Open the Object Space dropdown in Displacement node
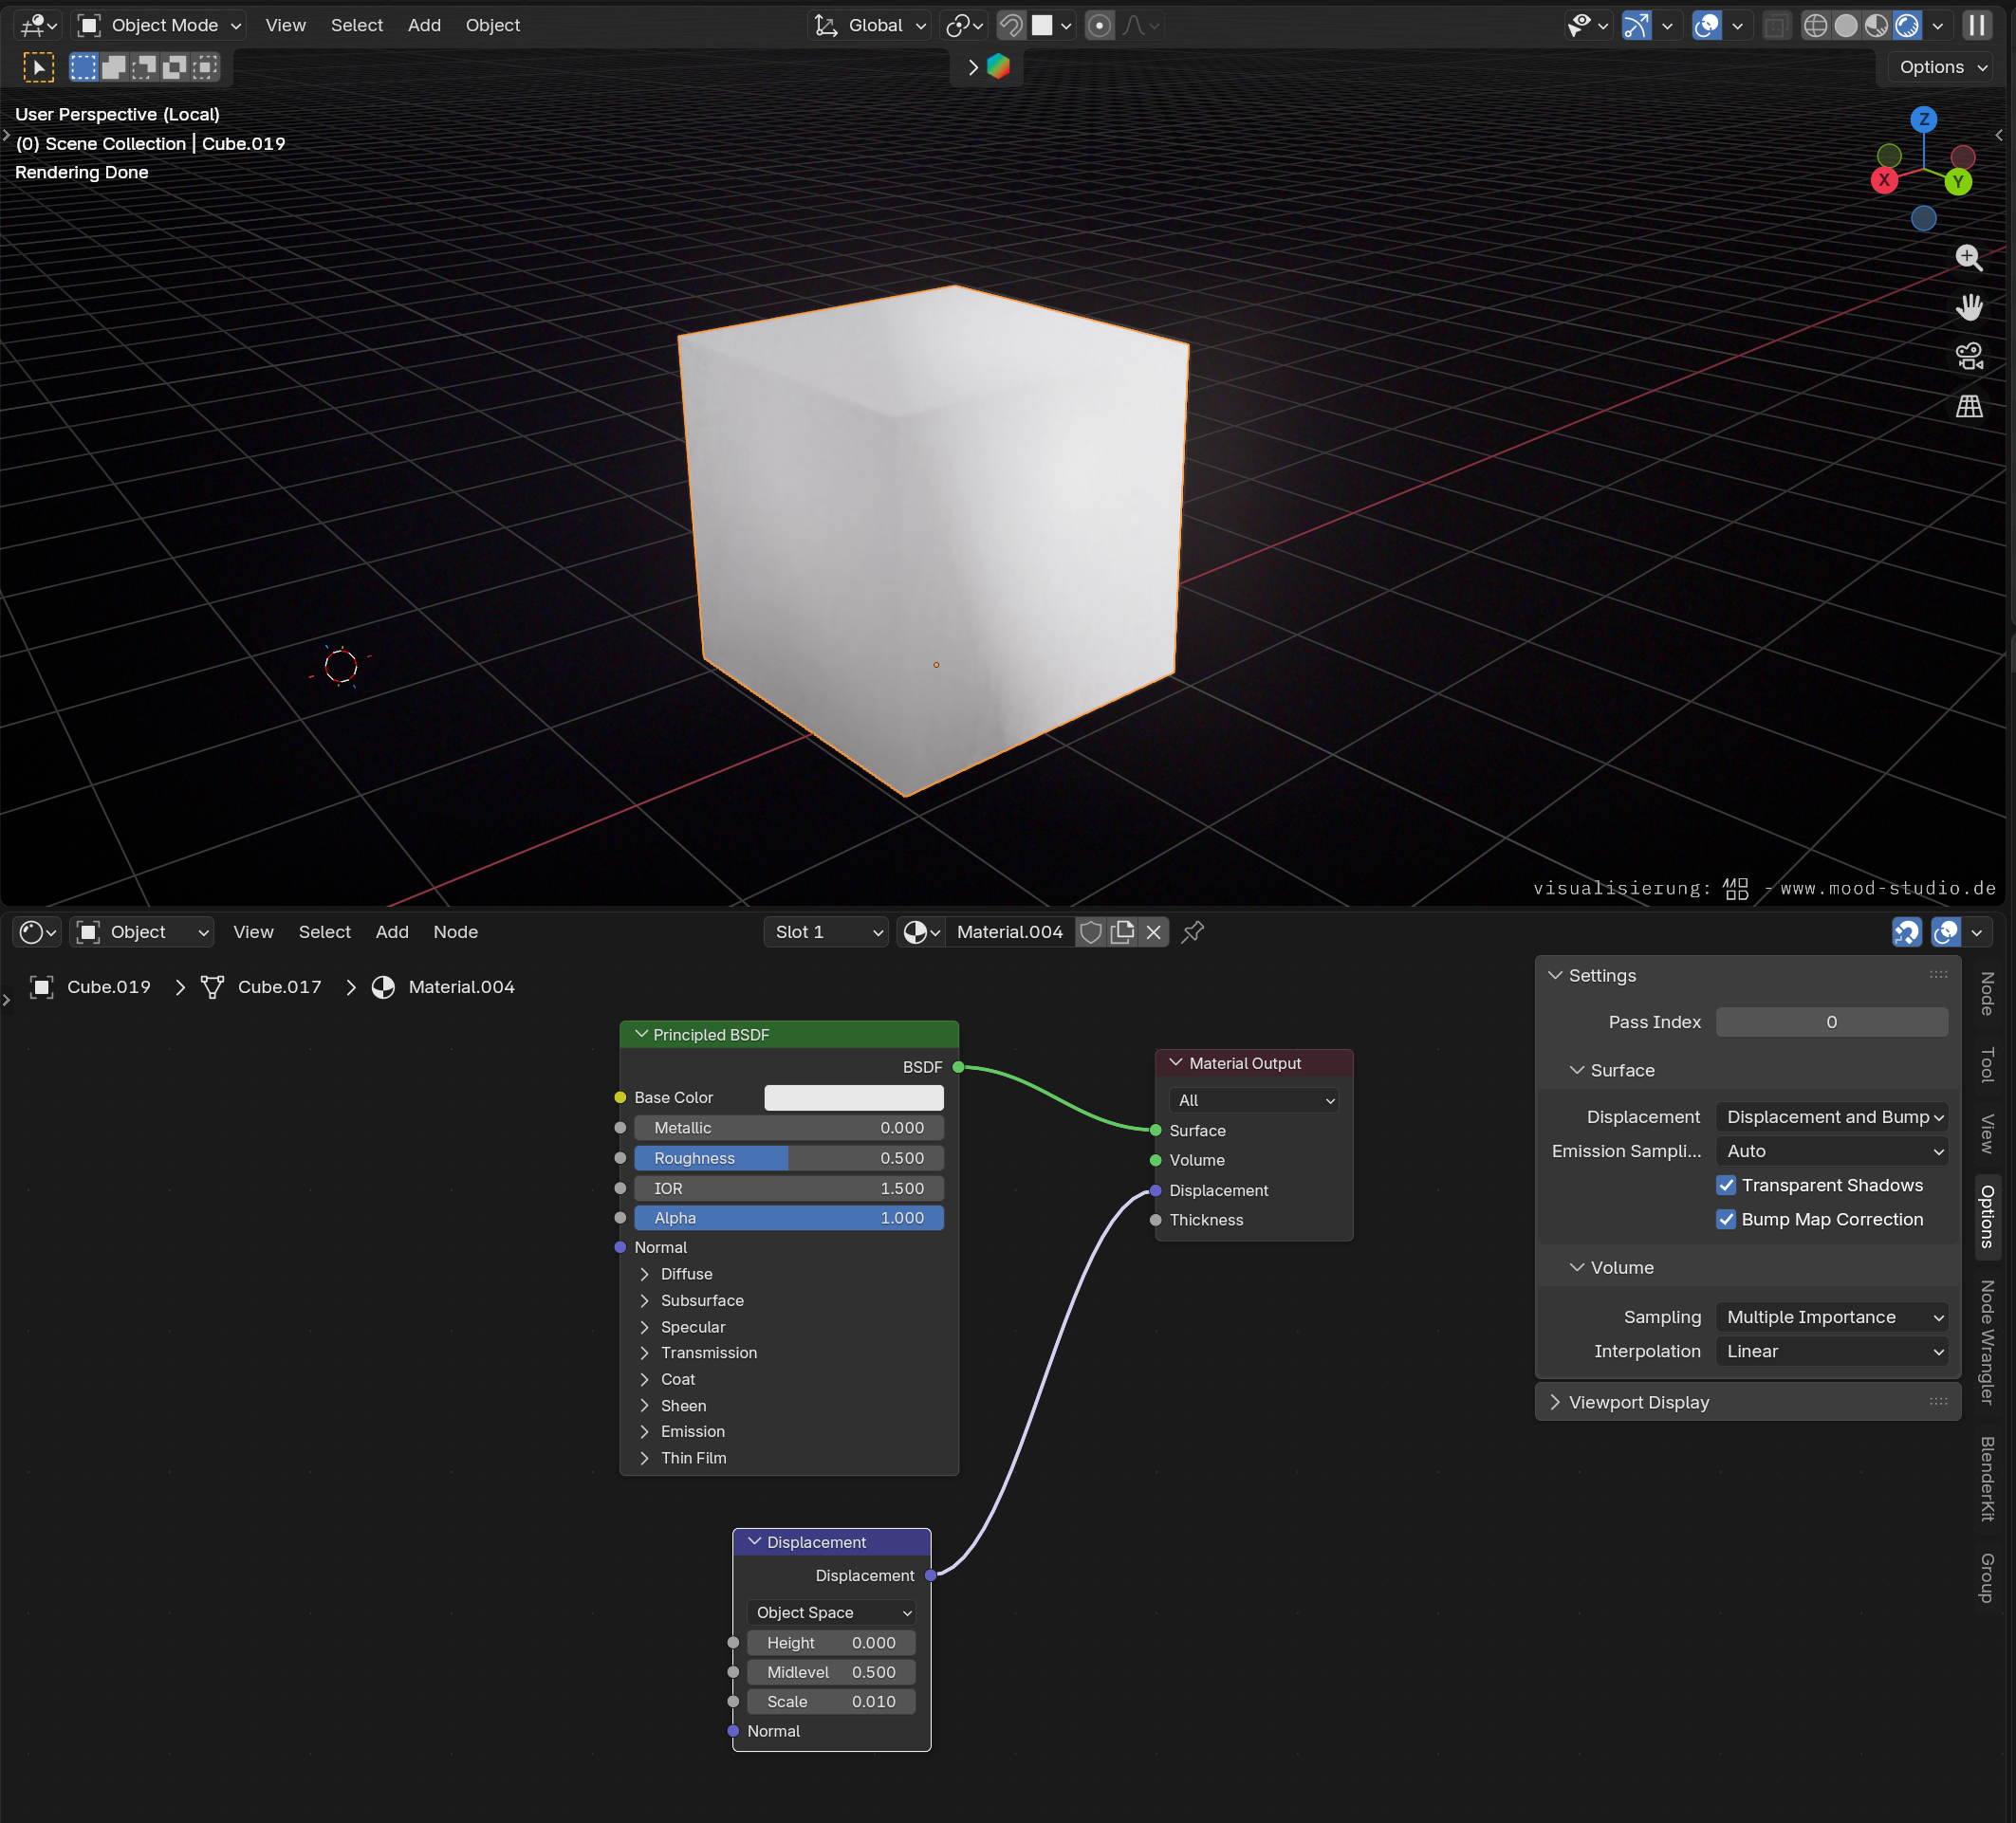2016x1823 pixels. click(831, 1612)
